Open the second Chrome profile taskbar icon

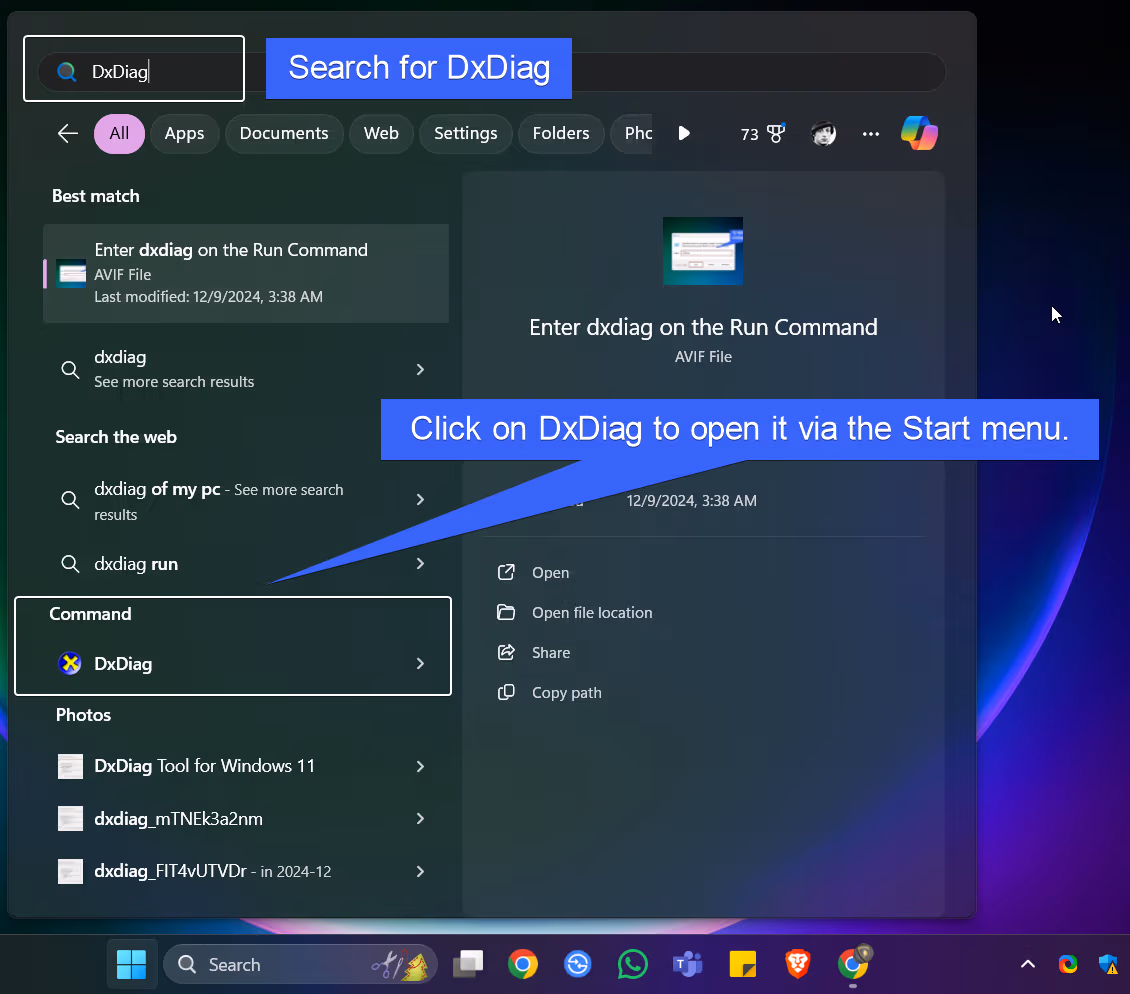(853, 963)
